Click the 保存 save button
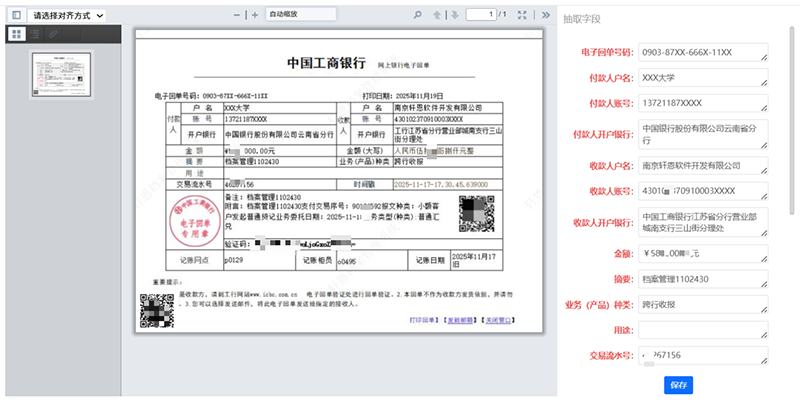This screenshot has height=402, width=800. (679, 385)
